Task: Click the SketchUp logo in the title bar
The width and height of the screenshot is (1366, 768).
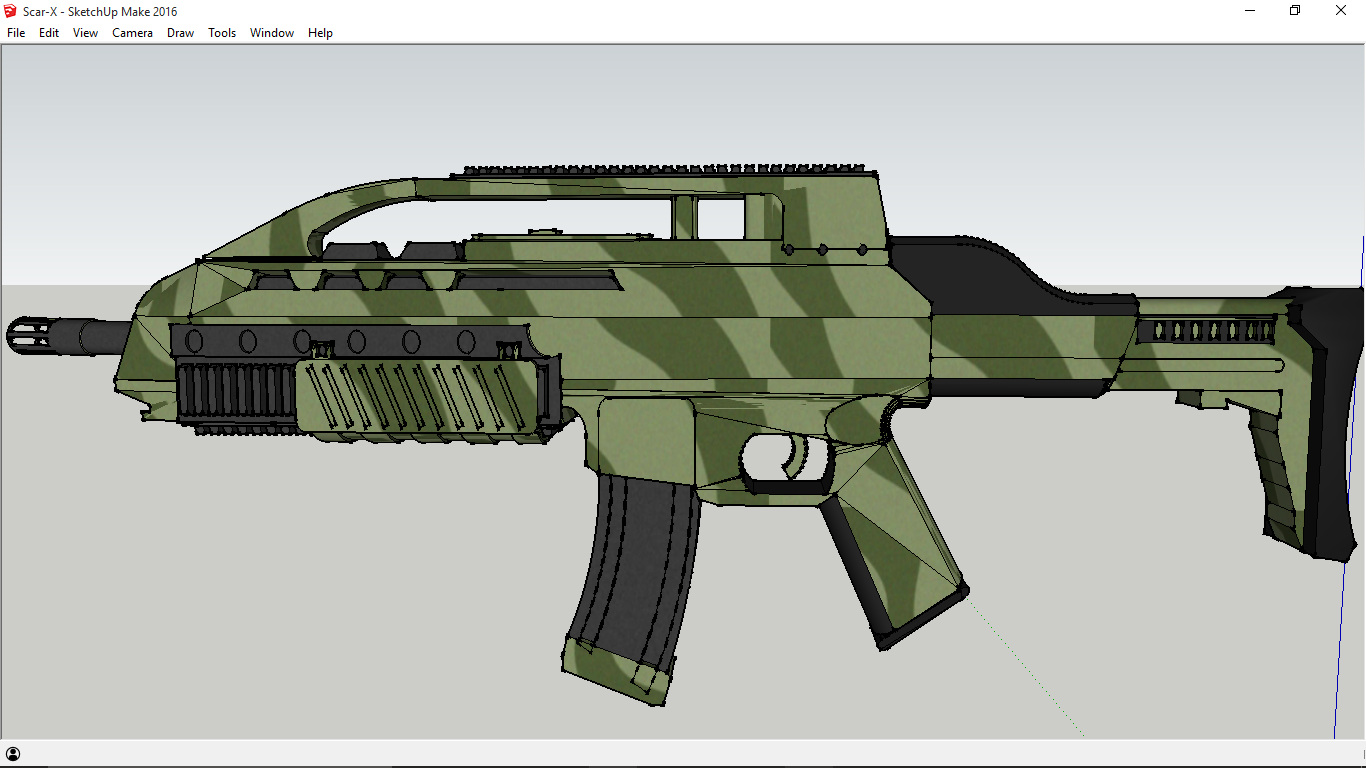Action: tap(10, 11)
